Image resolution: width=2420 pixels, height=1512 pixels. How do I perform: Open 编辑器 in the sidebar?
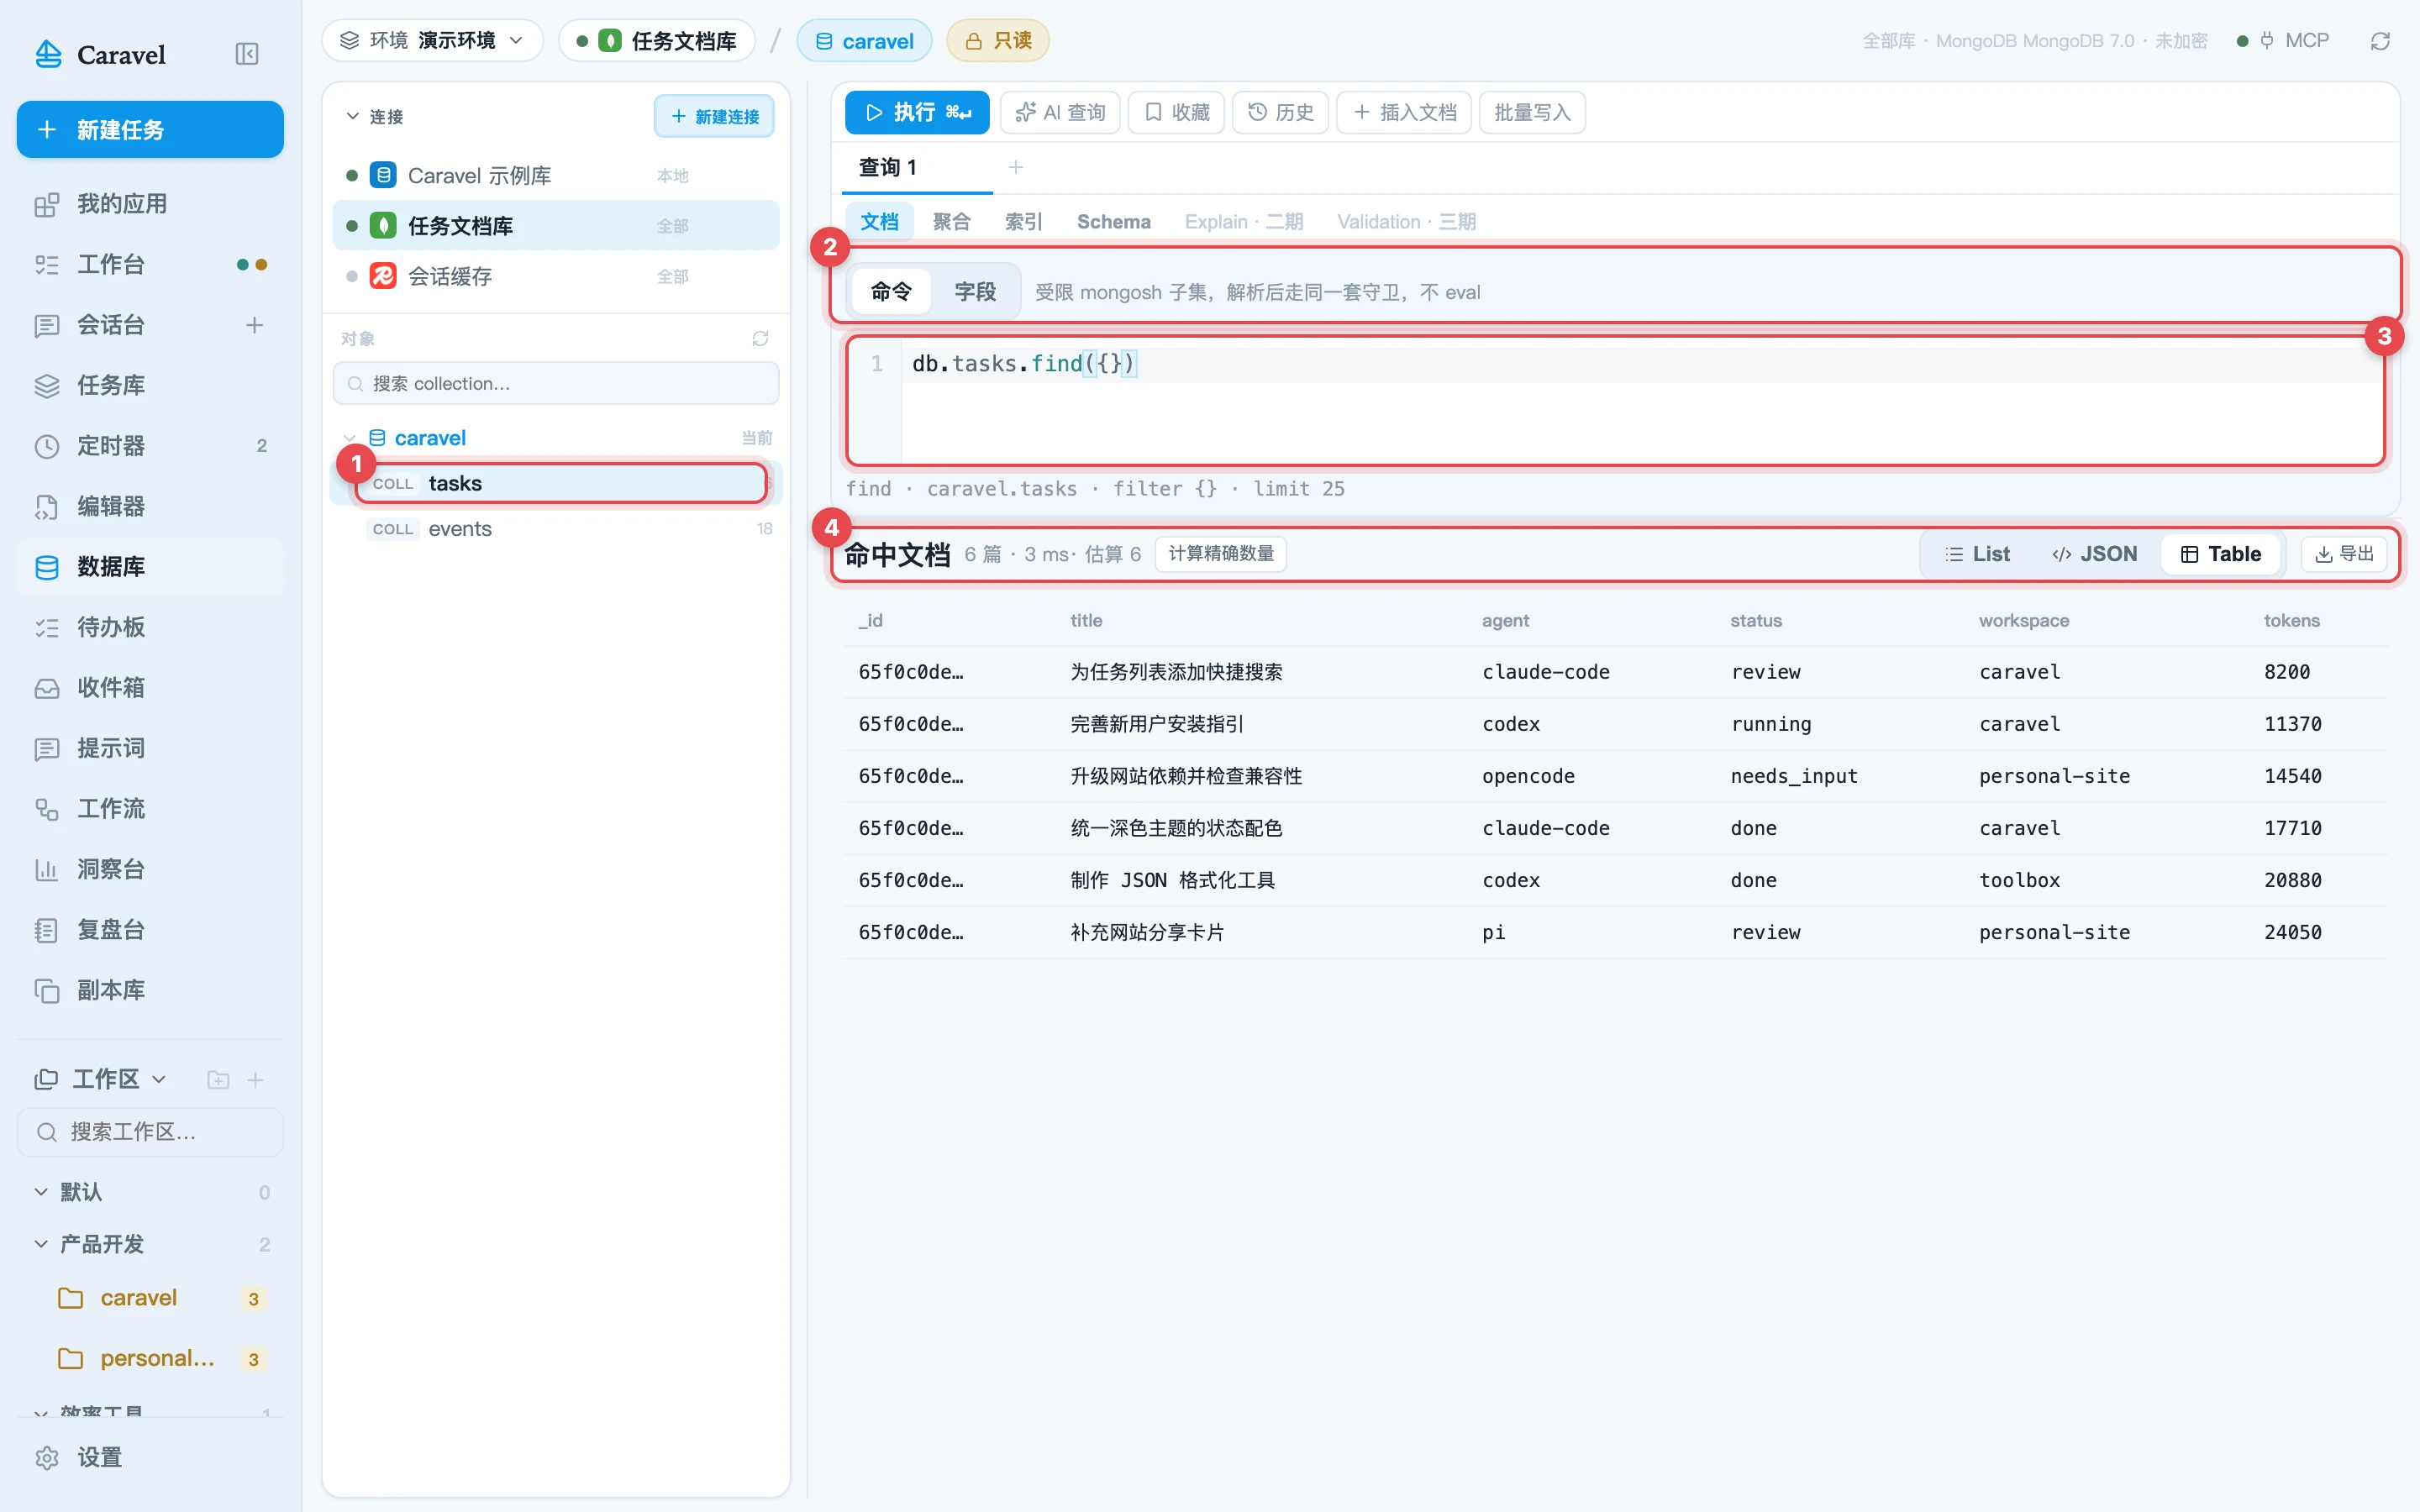(150, 506)
